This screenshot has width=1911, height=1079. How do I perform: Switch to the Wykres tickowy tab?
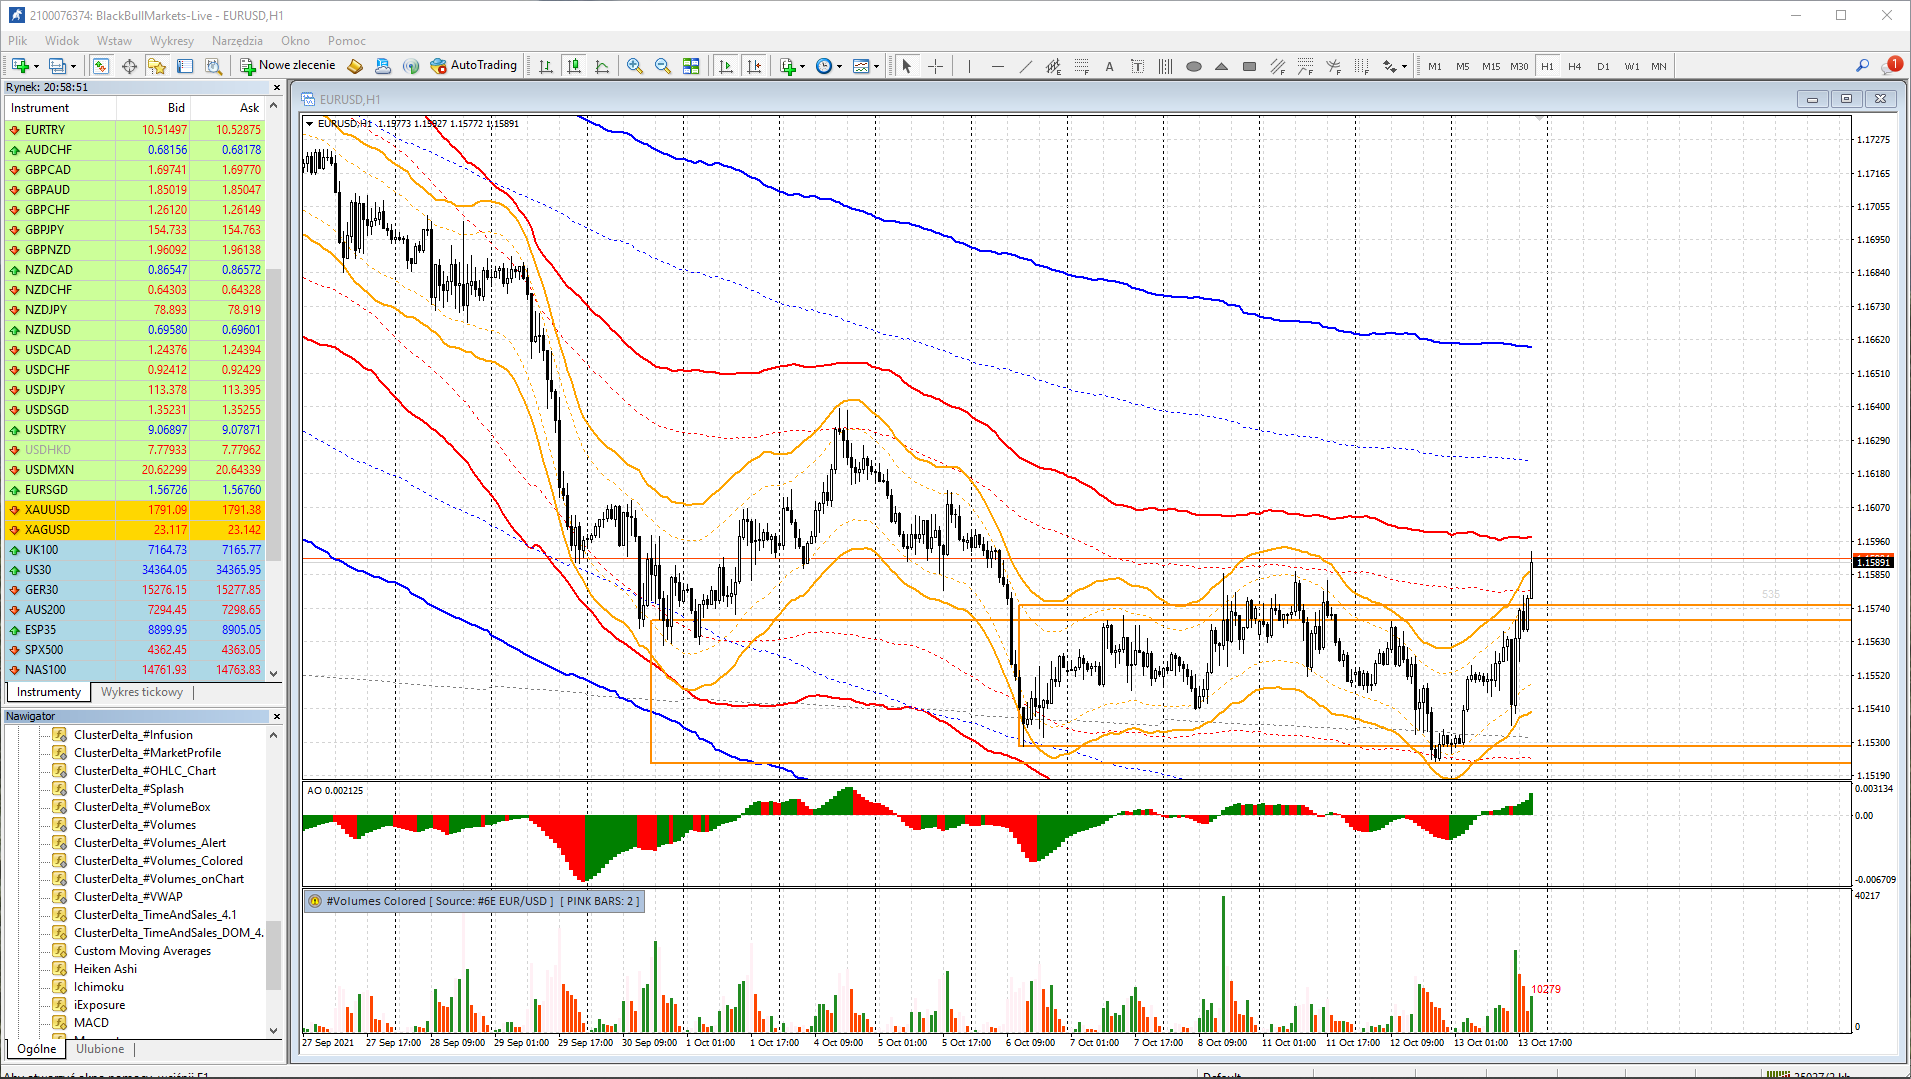click(x=141, y=692)
